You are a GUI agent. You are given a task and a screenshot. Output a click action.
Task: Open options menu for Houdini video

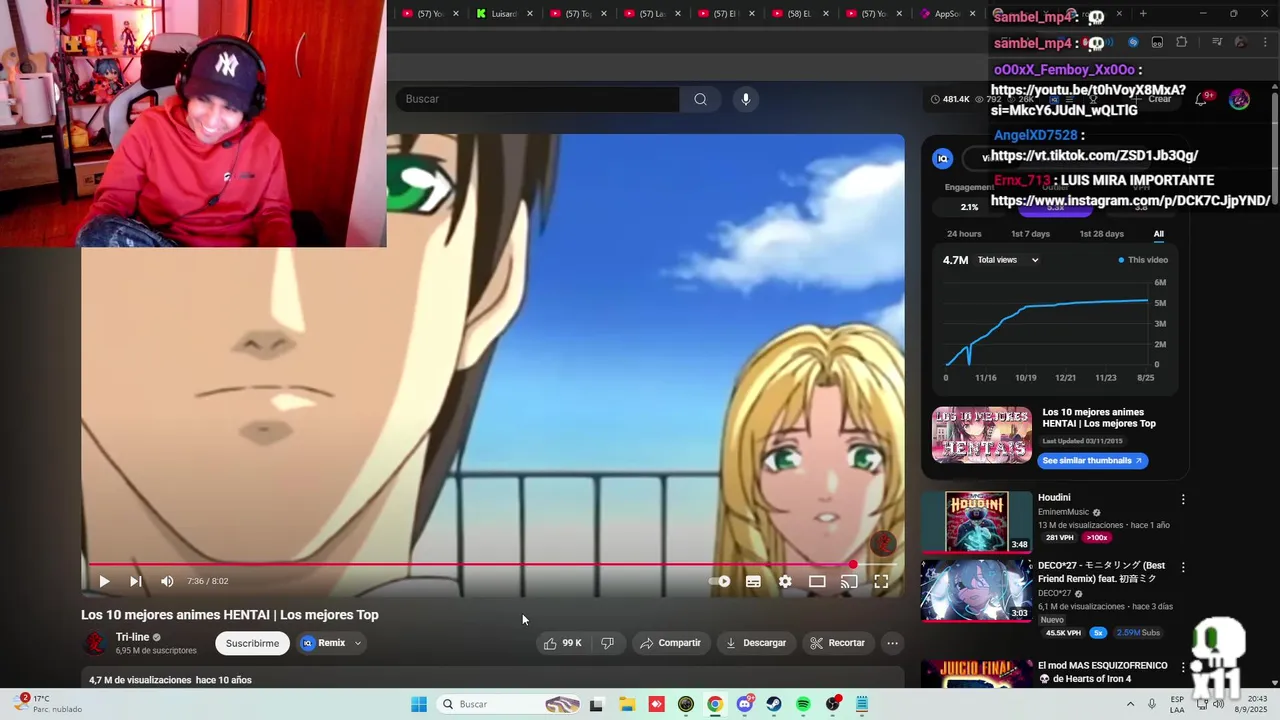tap(1183, 499)
